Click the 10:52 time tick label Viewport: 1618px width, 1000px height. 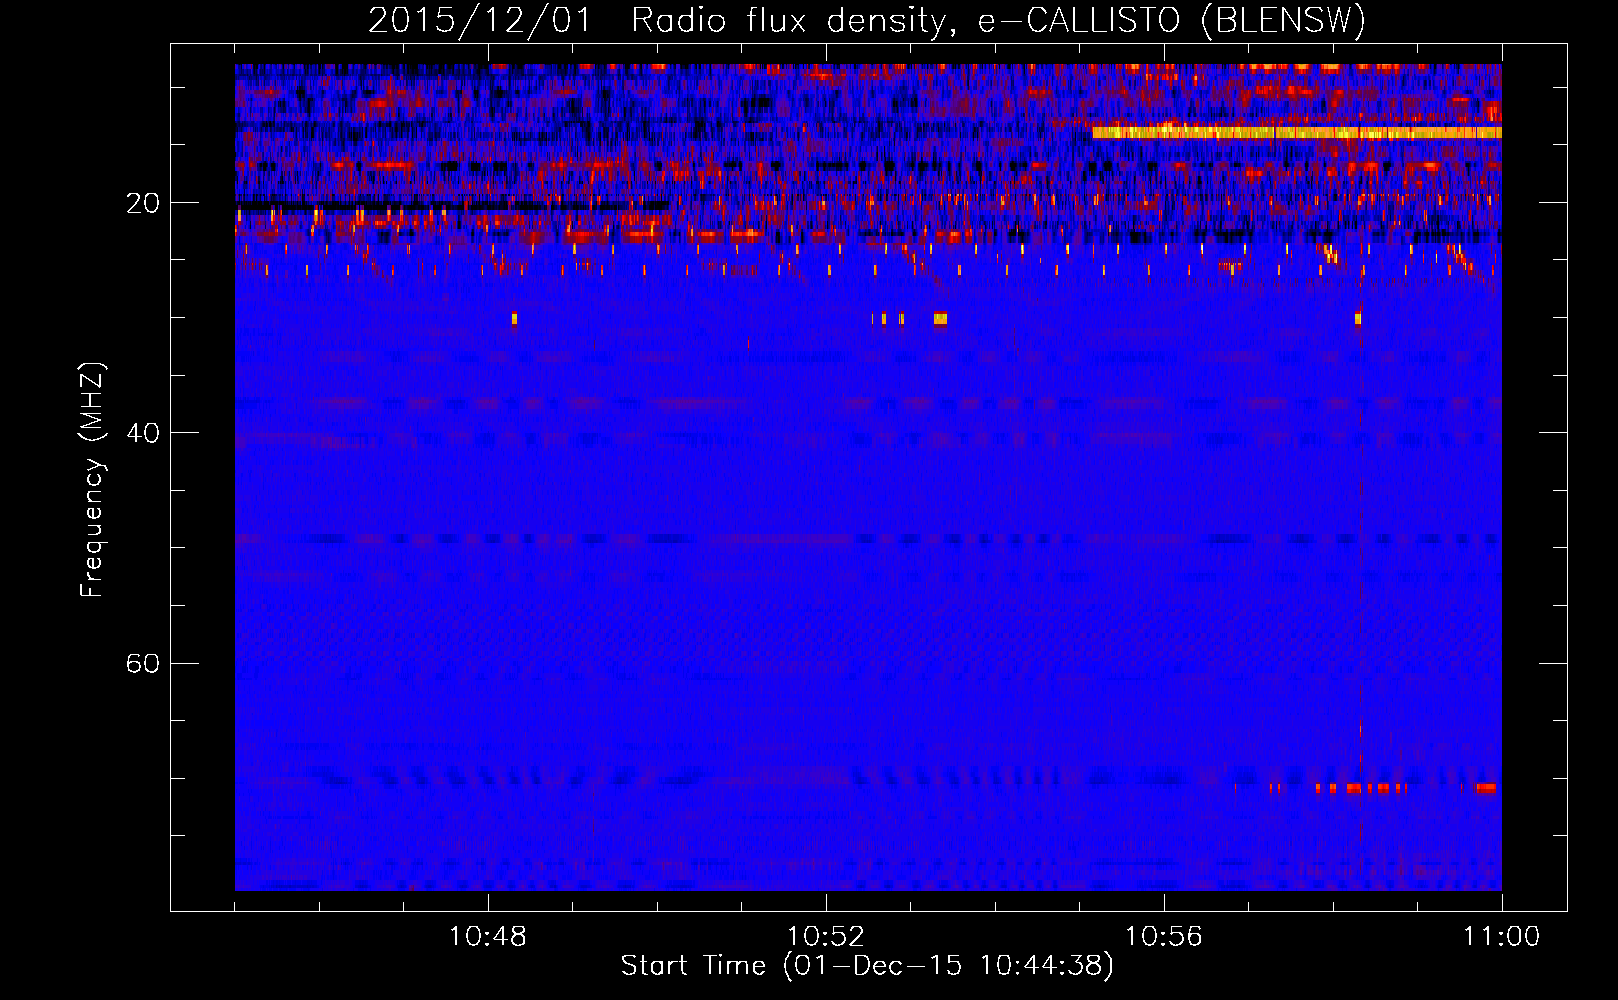(826, 937)
